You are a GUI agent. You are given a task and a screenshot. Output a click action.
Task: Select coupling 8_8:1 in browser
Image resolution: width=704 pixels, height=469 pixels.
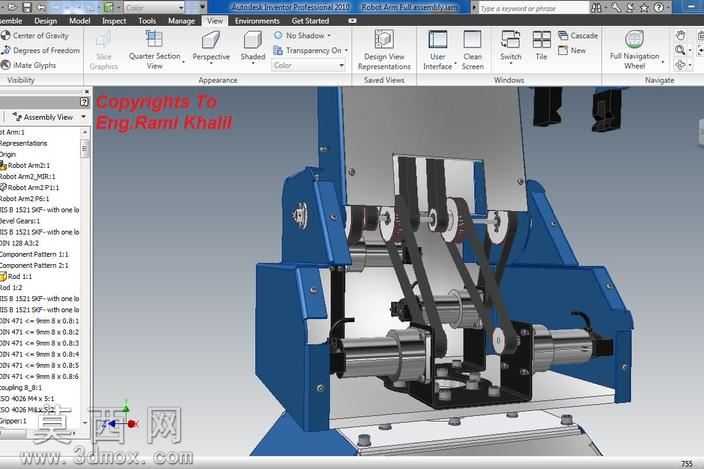coord(21,387)
